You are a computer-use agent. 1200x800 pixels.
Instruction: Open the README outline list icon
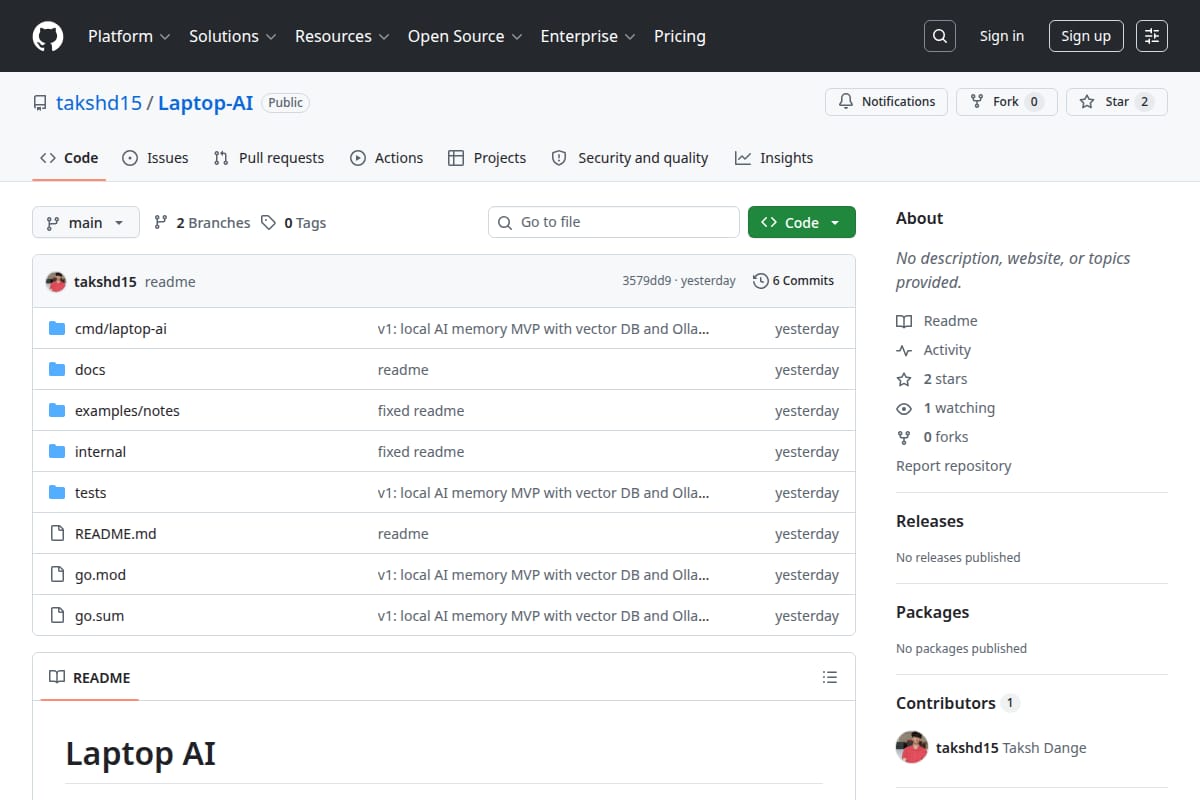829,677
